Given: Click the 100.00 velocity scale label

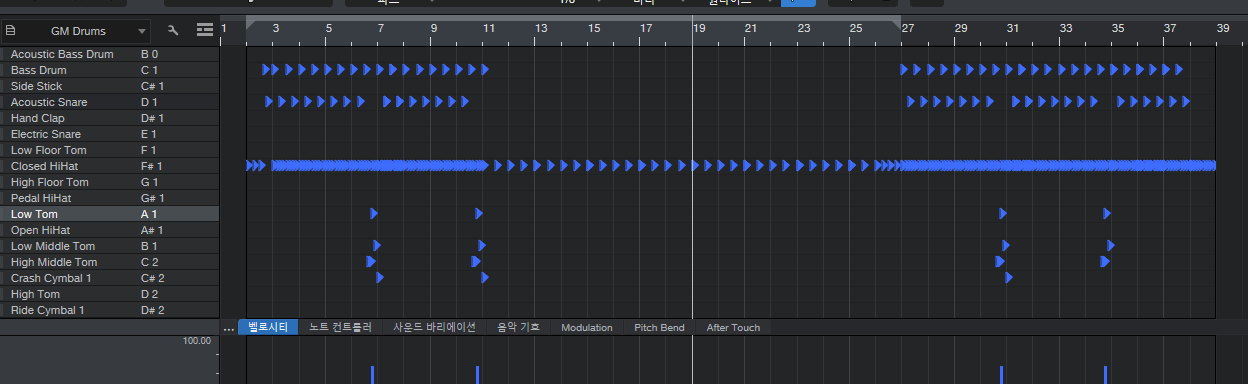Looking at the screenshot, I should point(196,341).
